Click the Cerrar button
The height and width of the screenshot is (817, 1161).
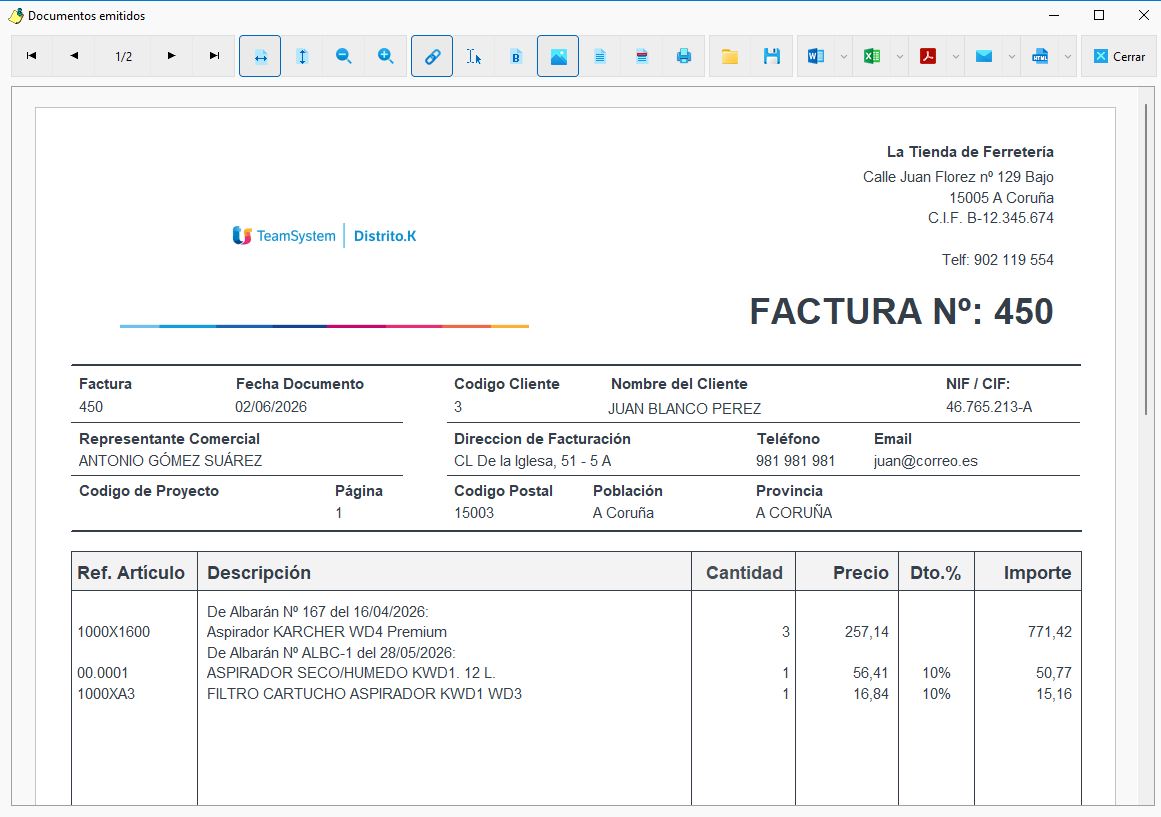click(x=1119, y=56)
